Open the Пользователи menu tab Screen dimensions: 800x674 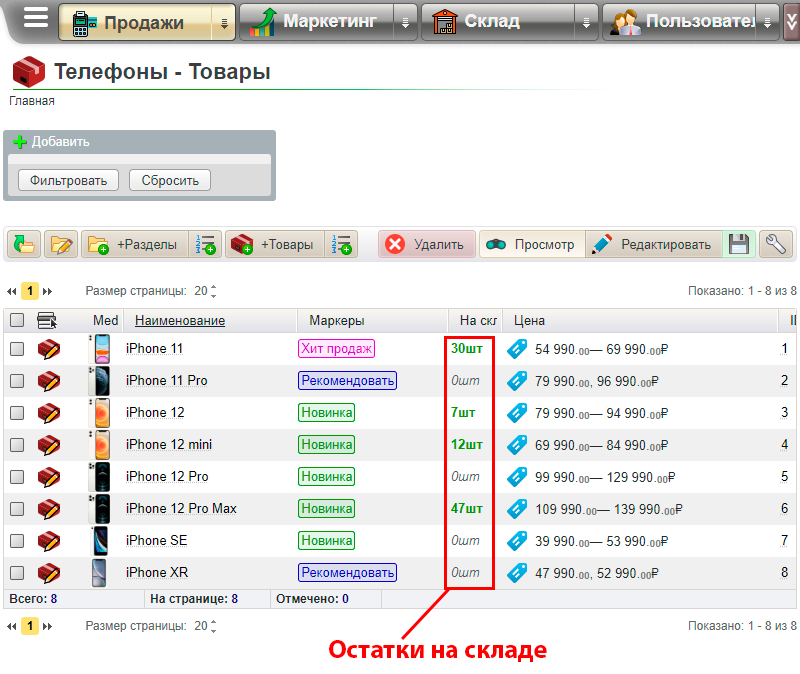click(679, 22)
